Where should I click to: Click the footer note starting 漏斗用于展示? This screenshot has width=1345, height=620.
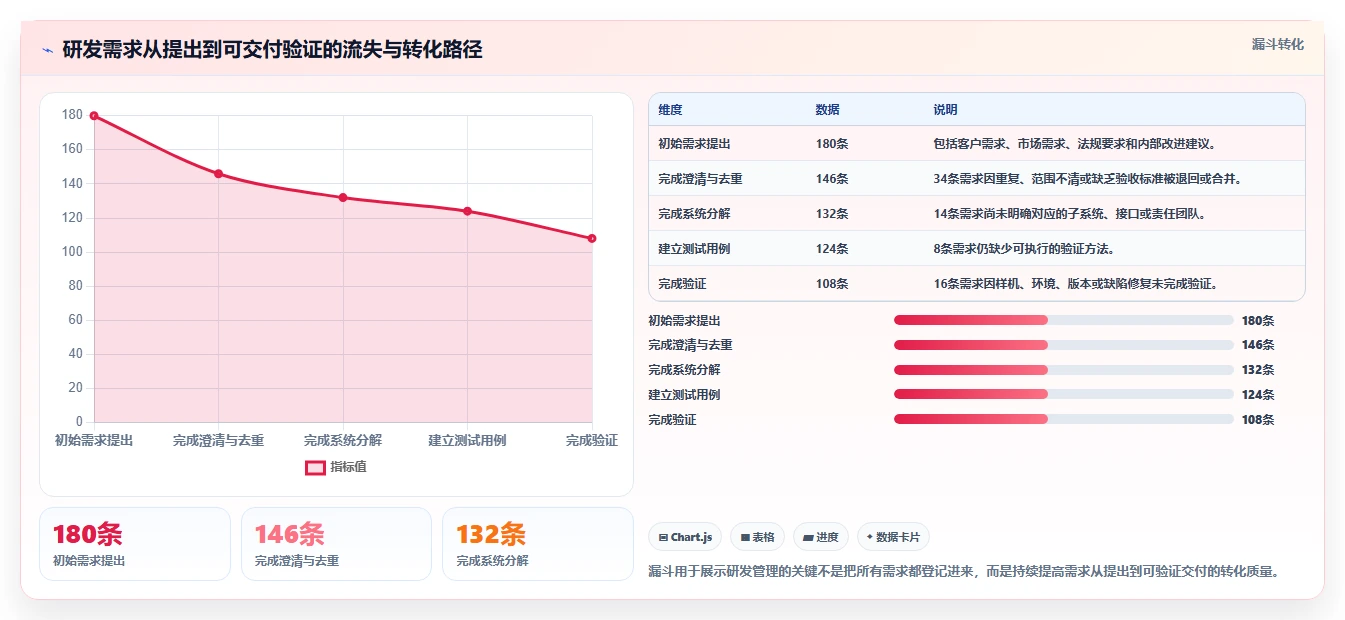[964, 572]
